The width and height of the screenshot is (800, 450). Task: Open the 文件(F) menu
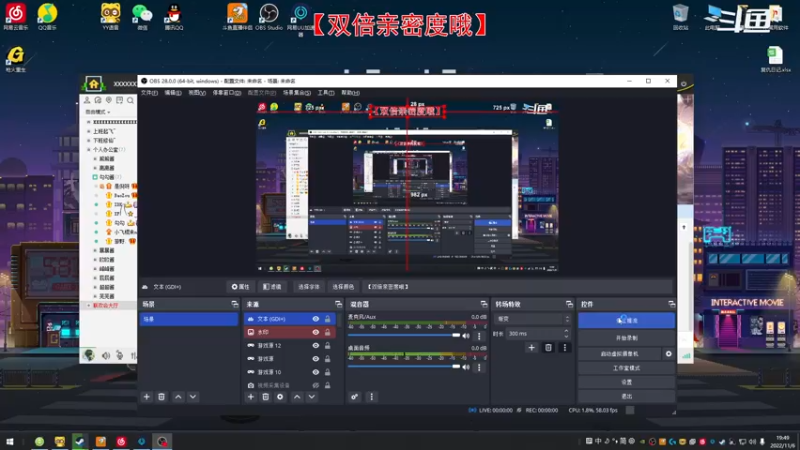coord(149,93)
